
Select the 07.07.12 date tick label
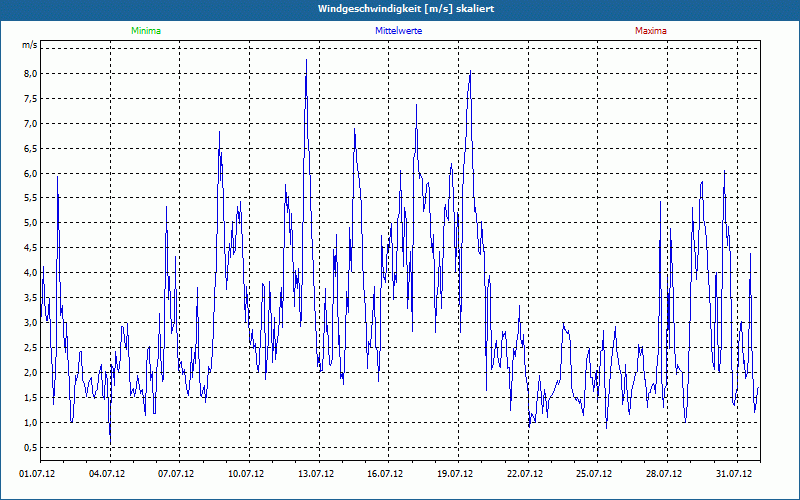coord(177,474)
